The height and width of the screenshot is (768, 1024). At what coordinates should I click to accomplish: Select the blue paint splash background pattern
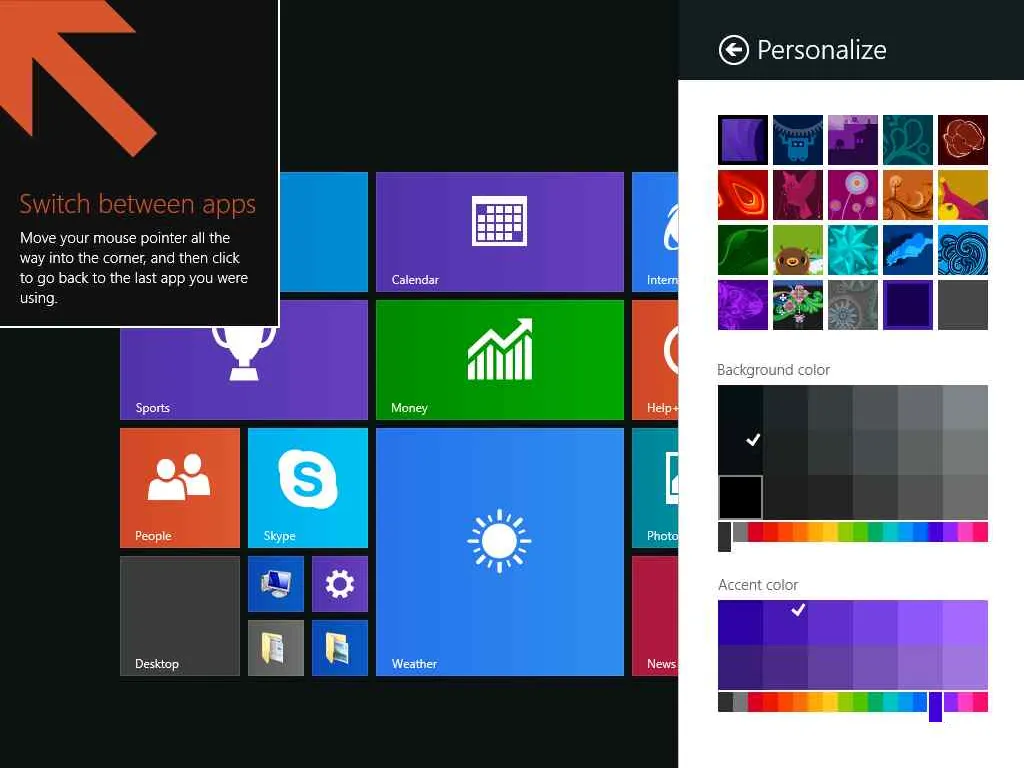[907, 250]
